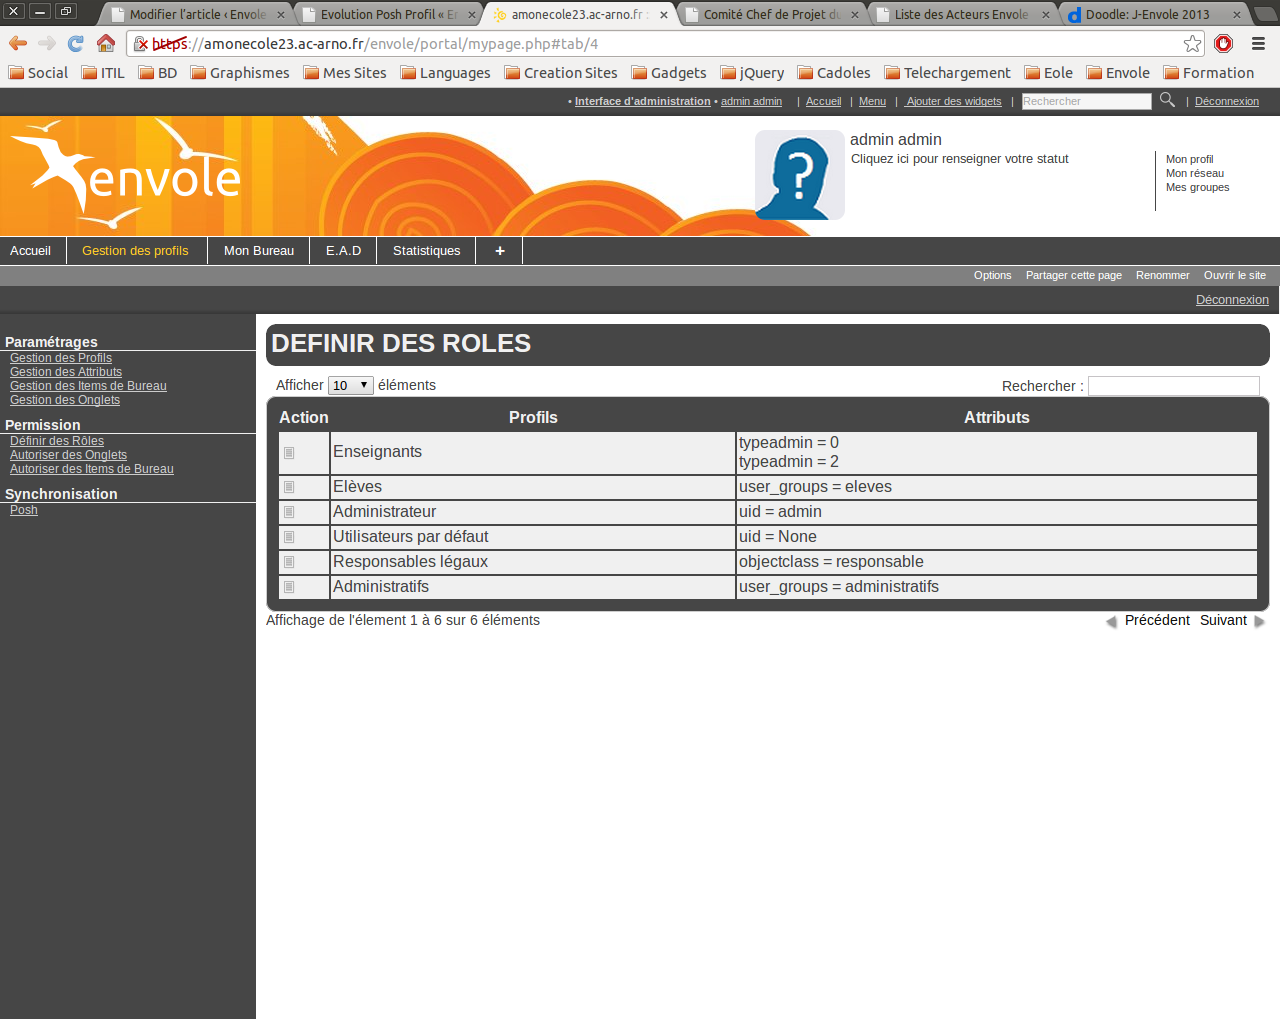Click the action icon for Administratifs row
This screenshot has width=1280, height=1024.
tap(289, 587)
